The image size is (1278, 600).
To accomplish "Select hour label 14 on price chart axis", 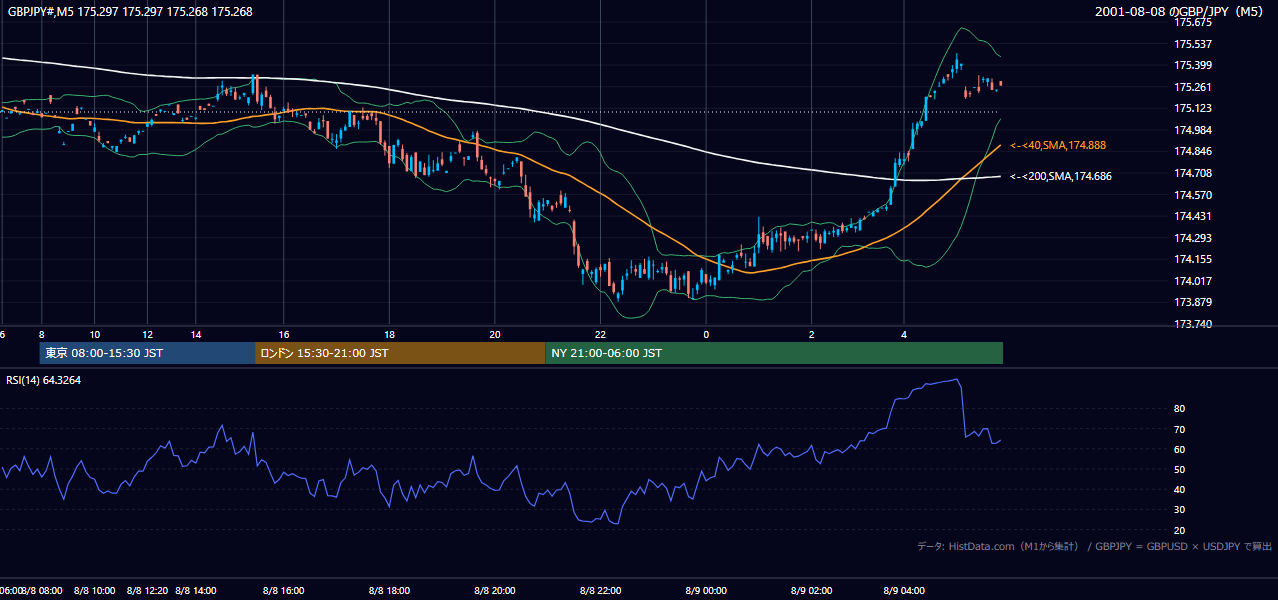I will coord(197,334).
